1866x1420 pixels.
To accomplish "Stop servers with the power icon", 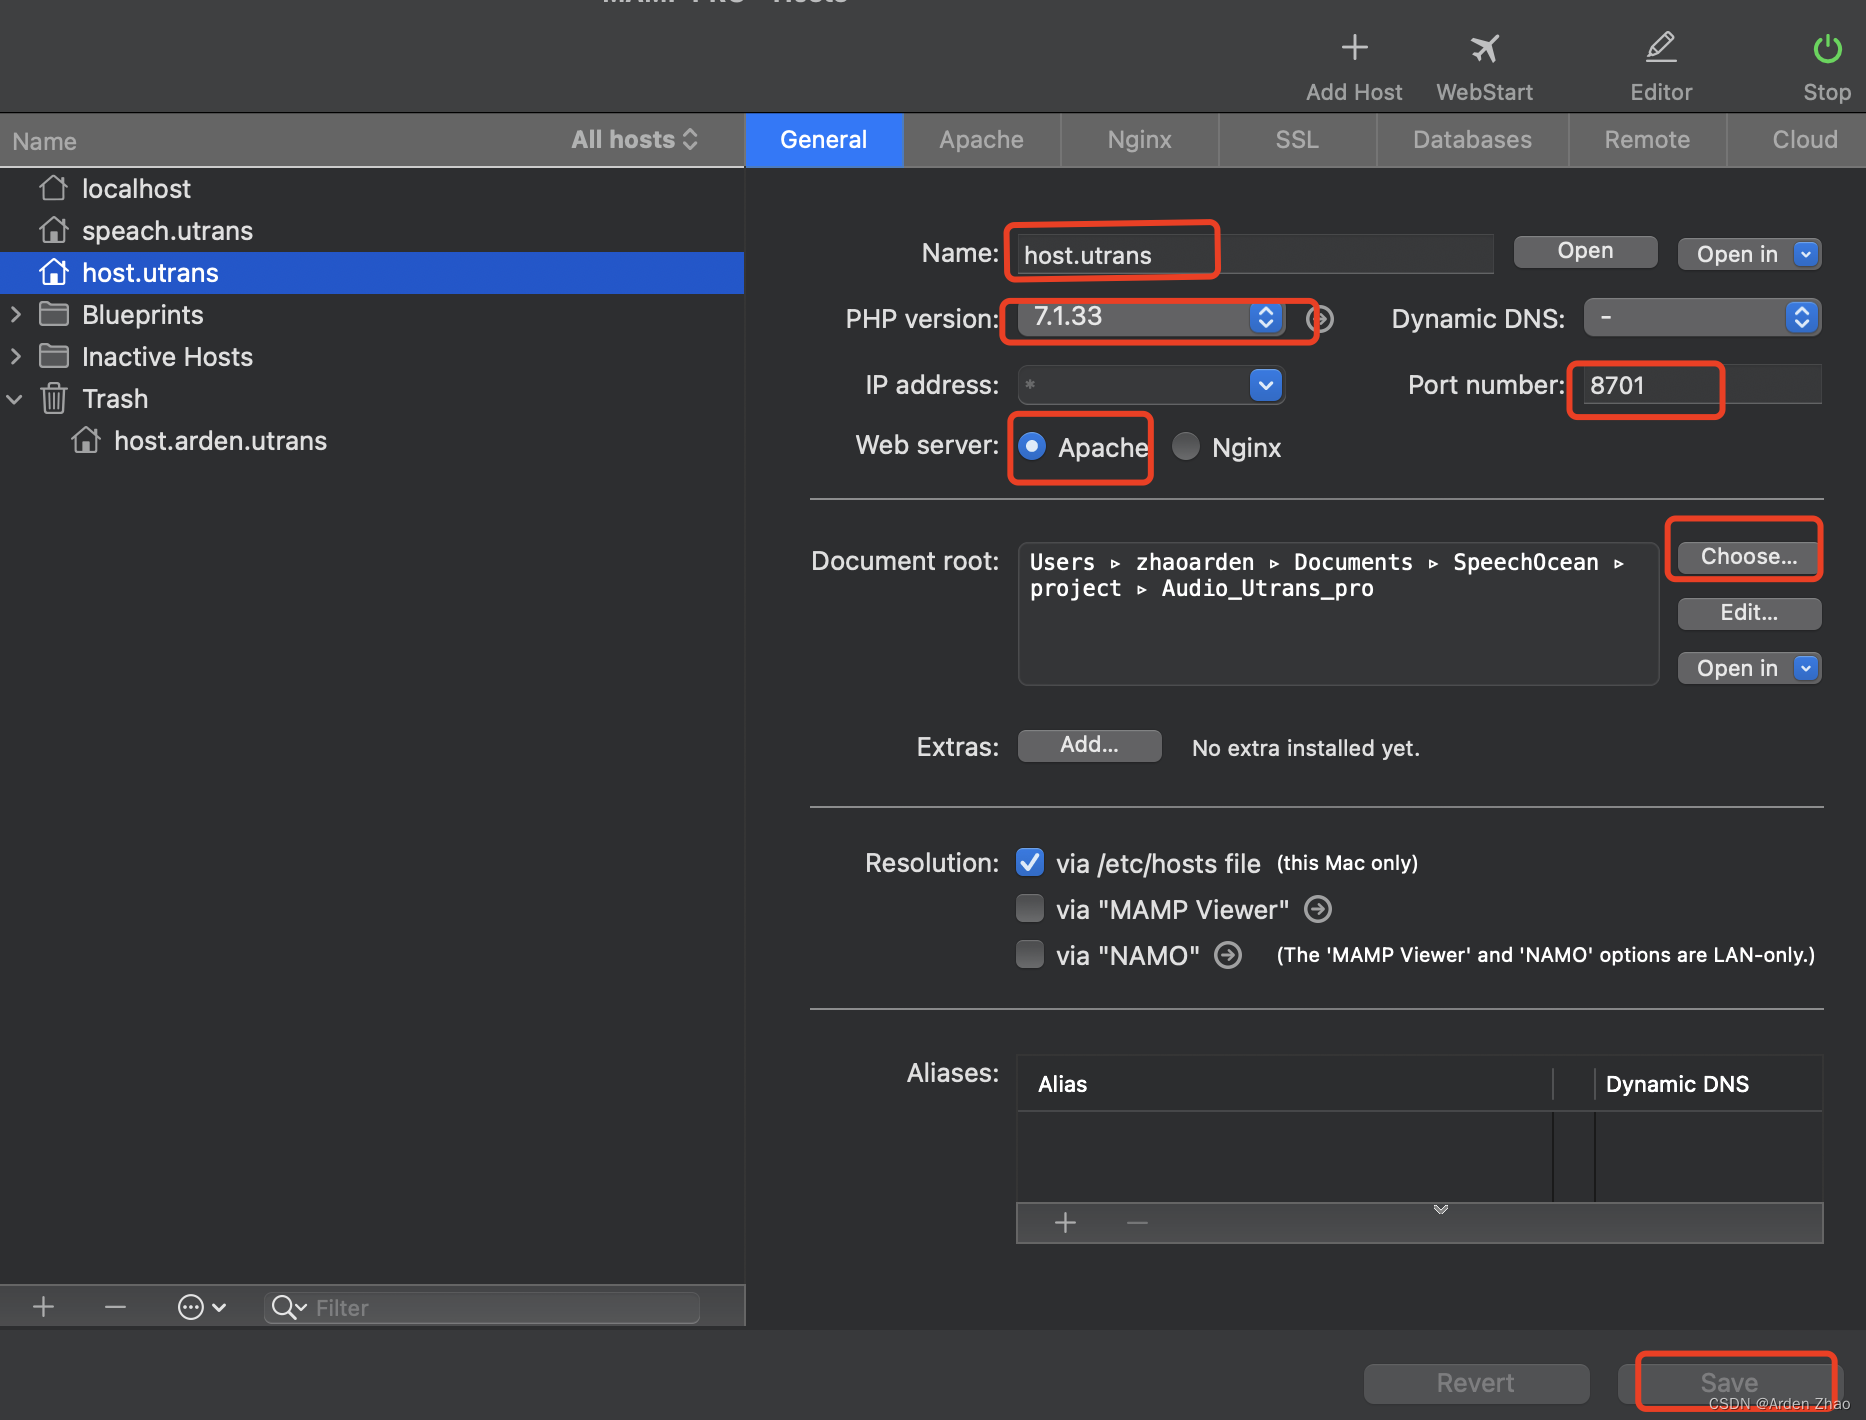I will point(1827,48).
